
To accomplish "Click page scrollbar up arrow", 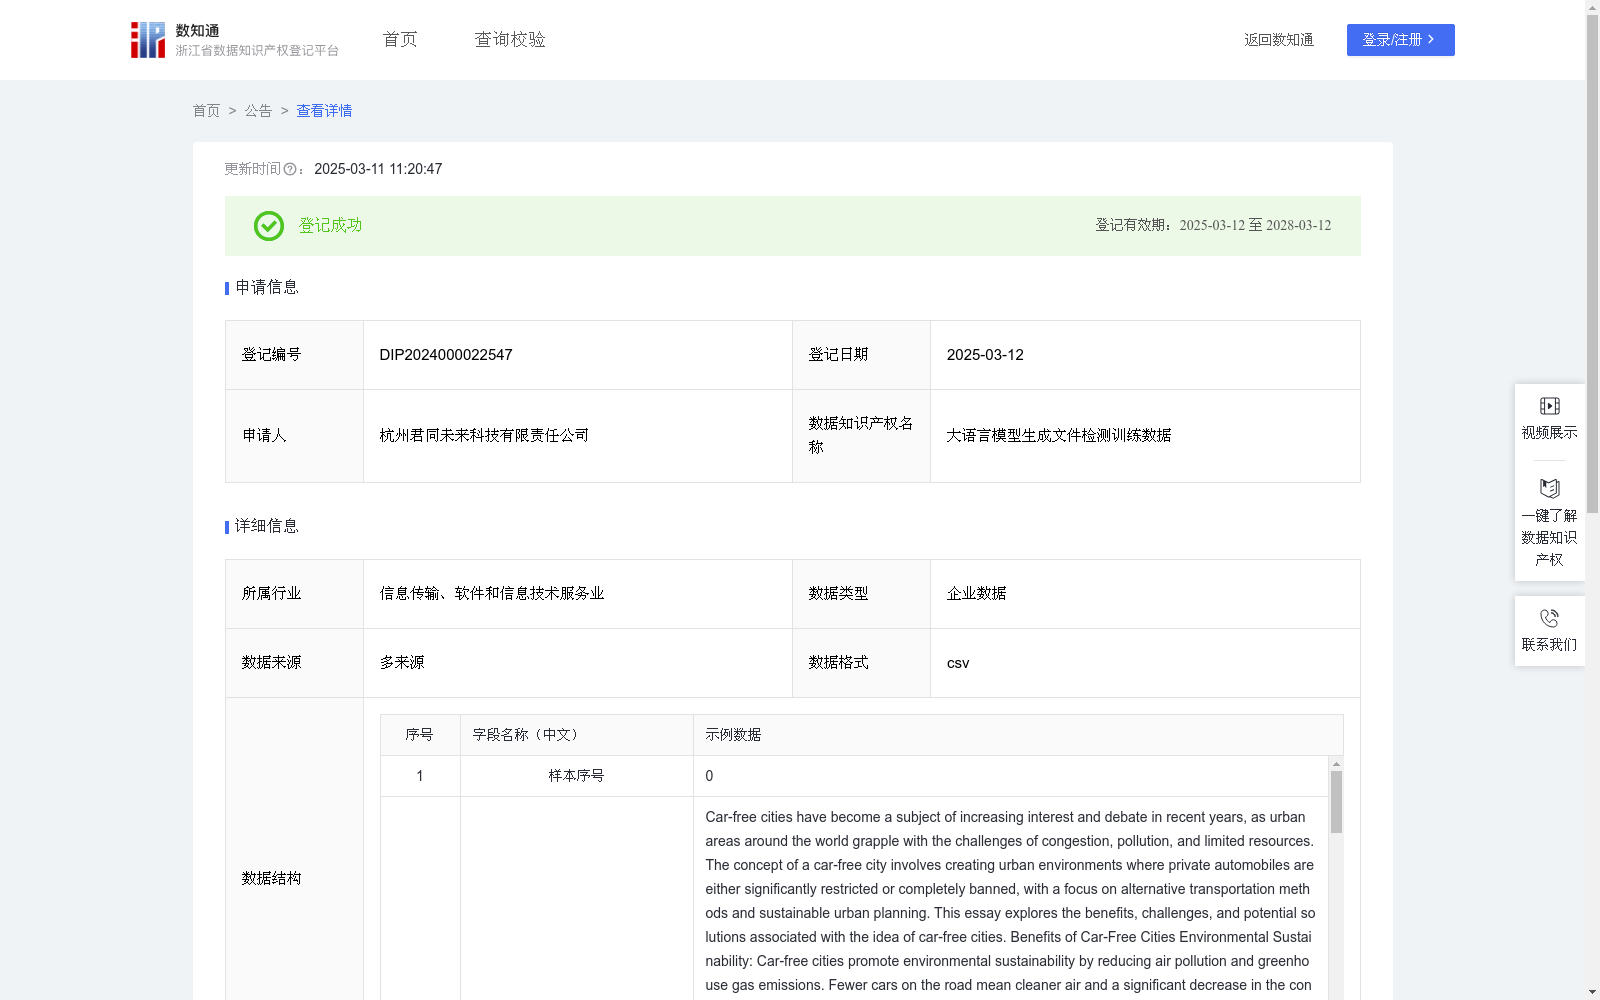I will (1592, 7).
